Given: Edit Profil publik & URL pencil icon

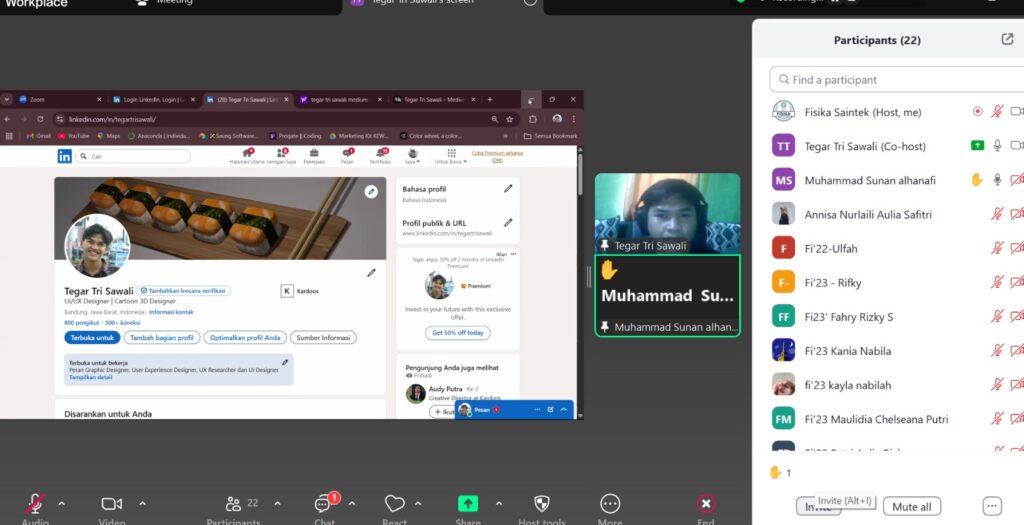Looking at the screenshot, I should point(508,223).
